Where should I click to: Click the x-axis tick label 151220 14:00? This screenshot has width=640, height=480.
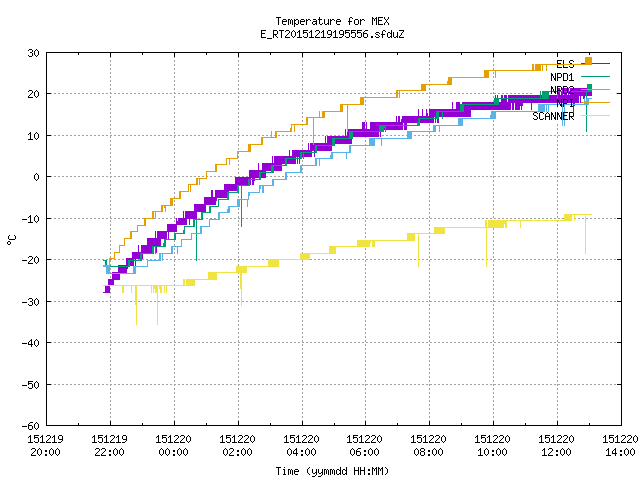point(620,446)
